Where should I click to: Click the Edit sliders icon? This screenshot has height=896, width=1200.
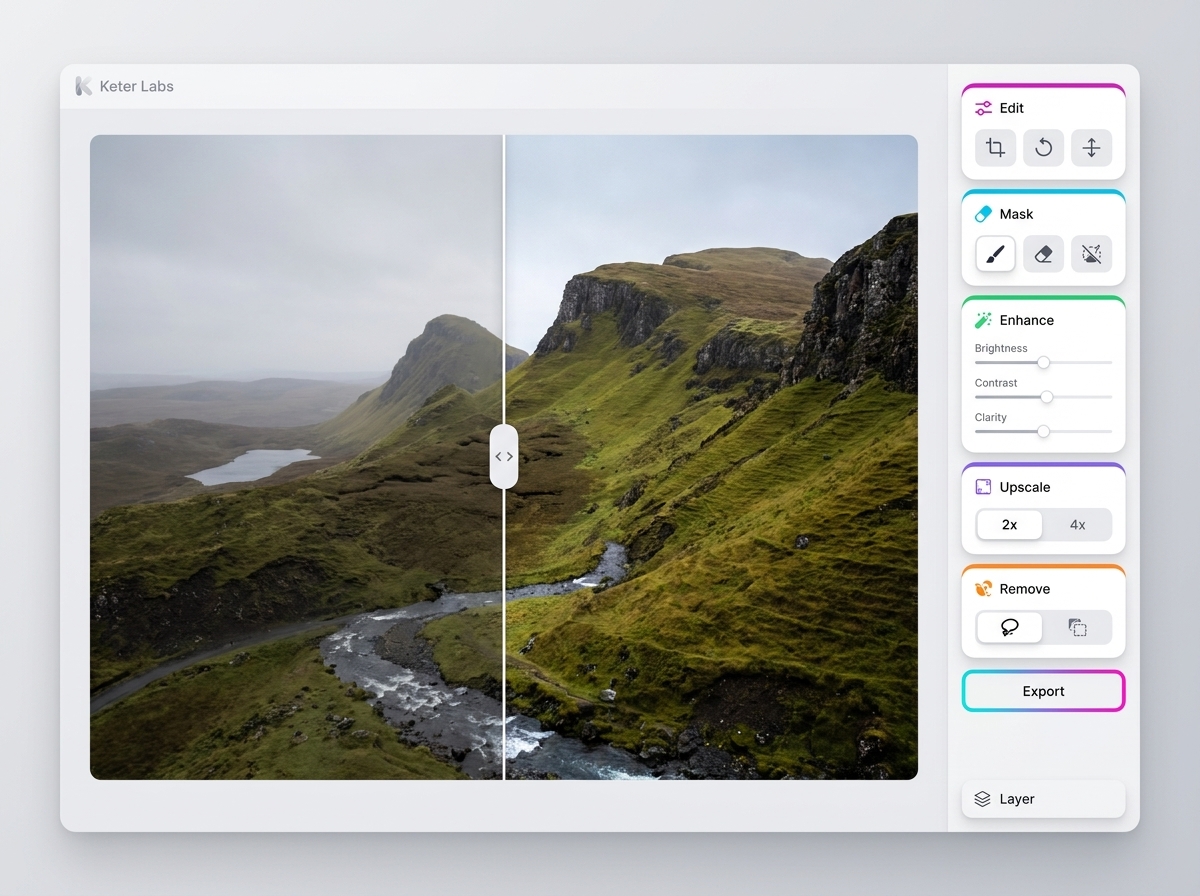(983, 108)
